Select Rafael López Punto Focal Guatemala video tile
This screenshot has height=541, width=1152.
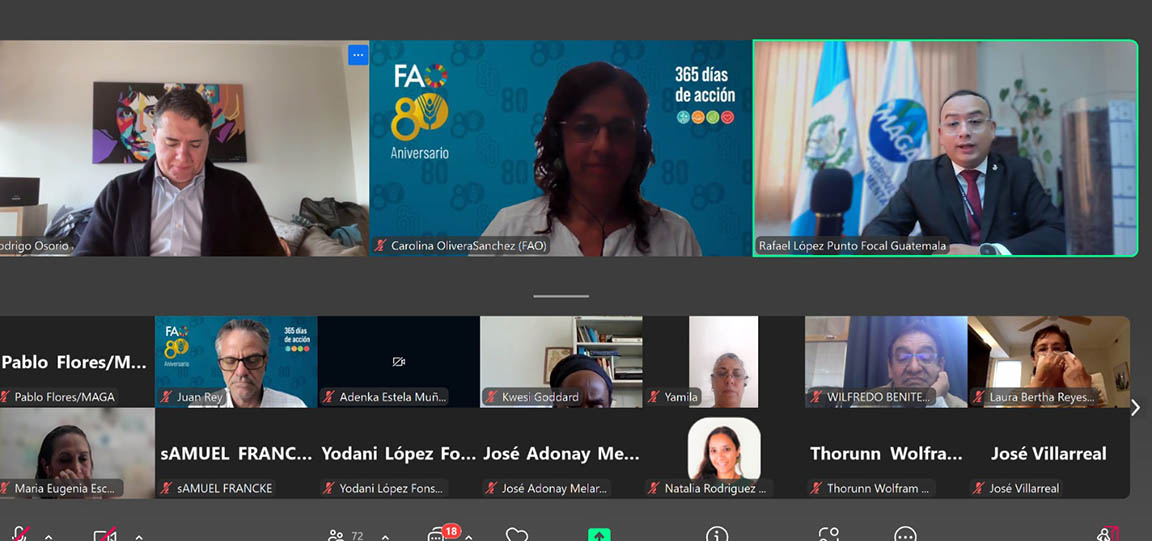[x=945, y=148]
